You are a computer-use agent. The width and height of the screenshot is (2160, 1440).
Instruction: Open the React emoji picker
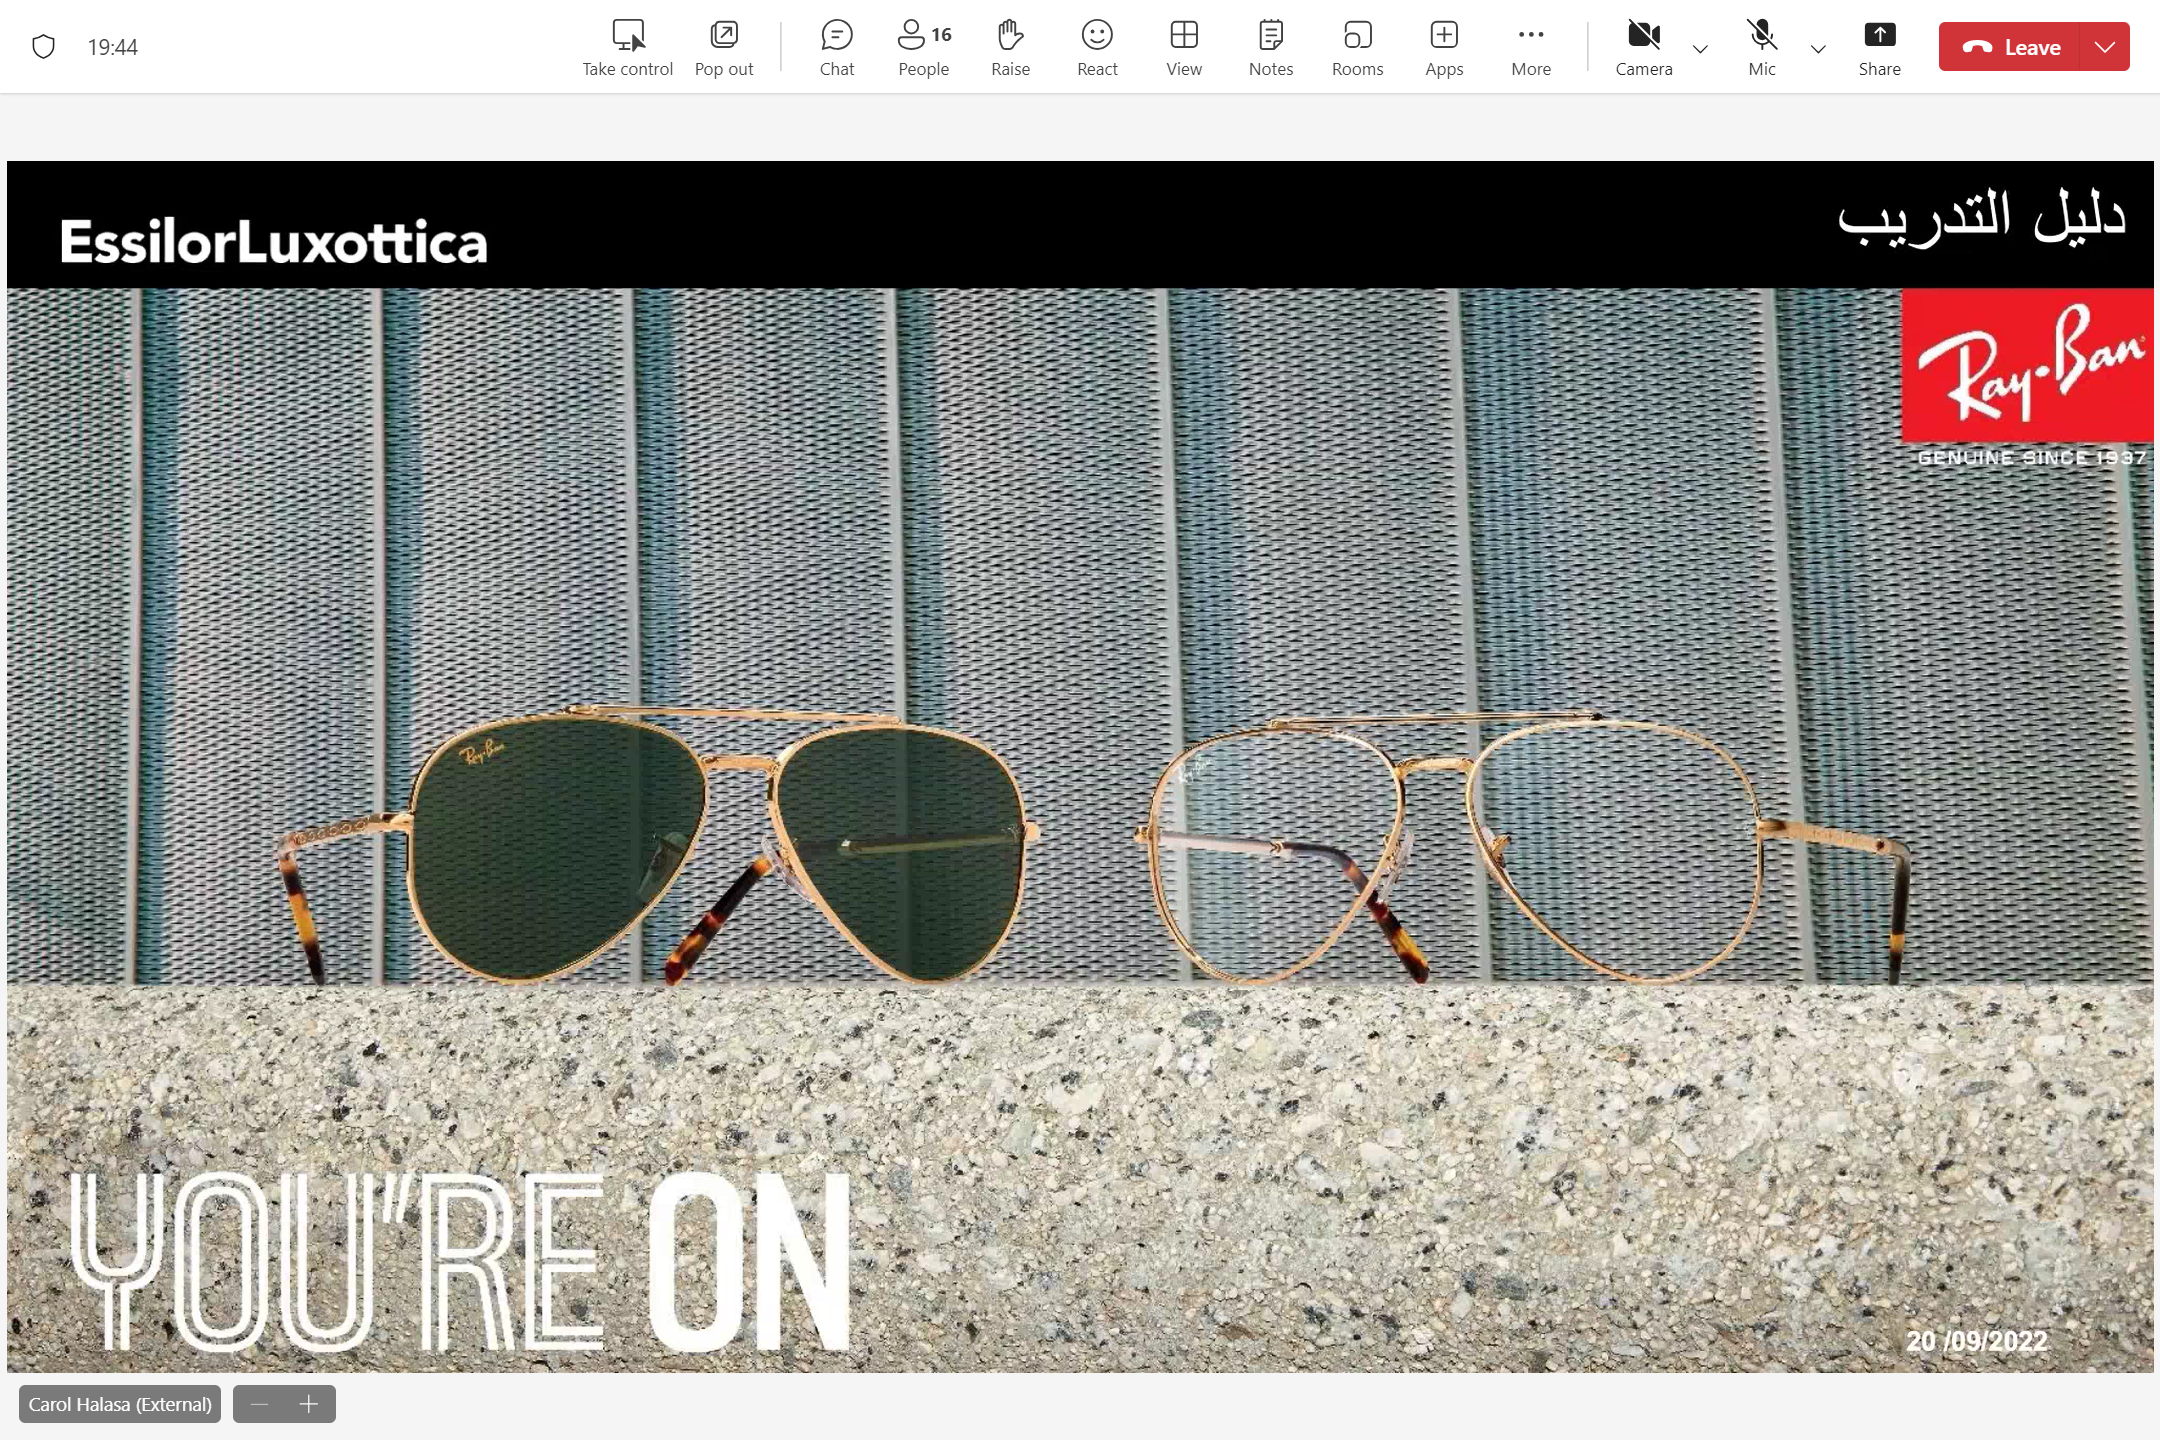pos(1097,47)
